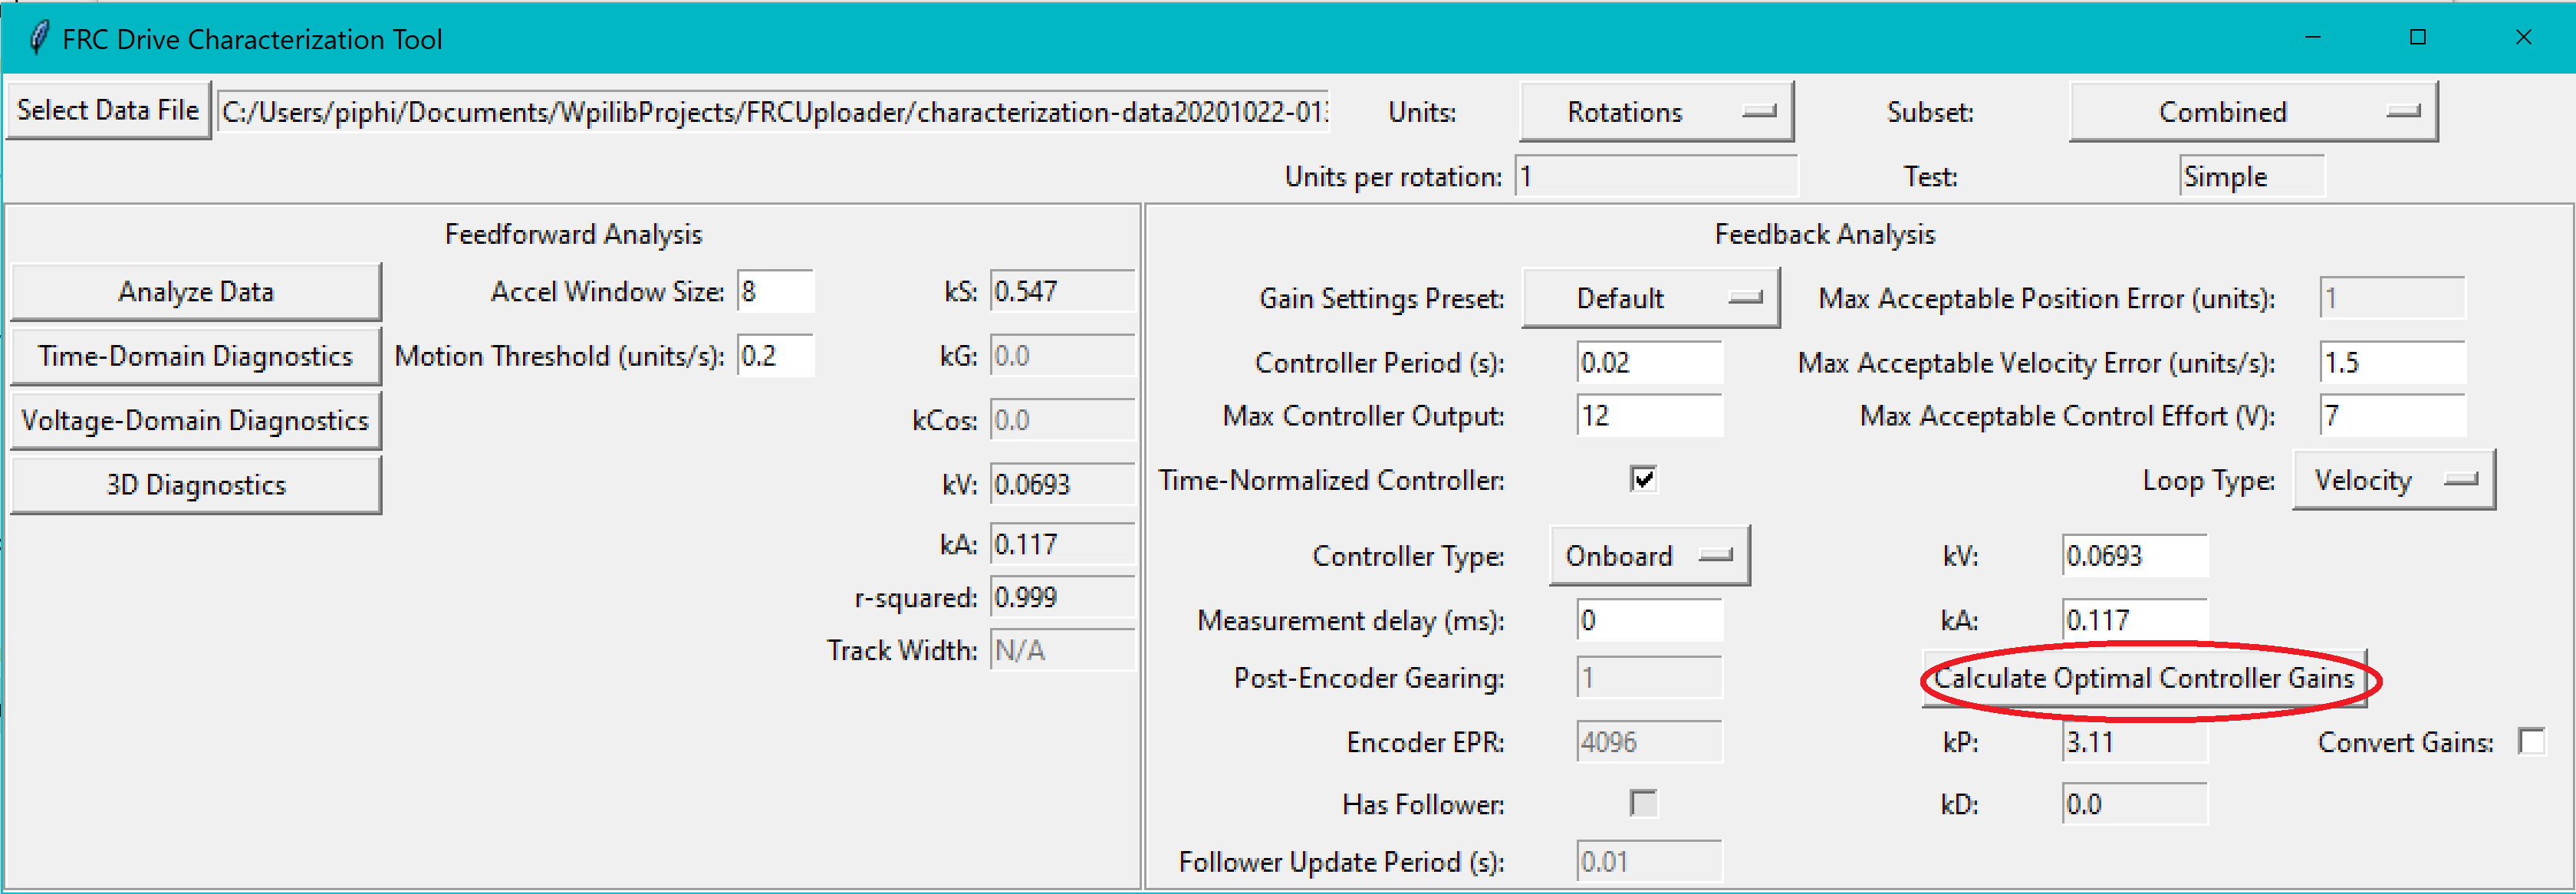Viewport: 2576px width, 894px height.
Task: Click the data file path field
Action: pos(773,112)
